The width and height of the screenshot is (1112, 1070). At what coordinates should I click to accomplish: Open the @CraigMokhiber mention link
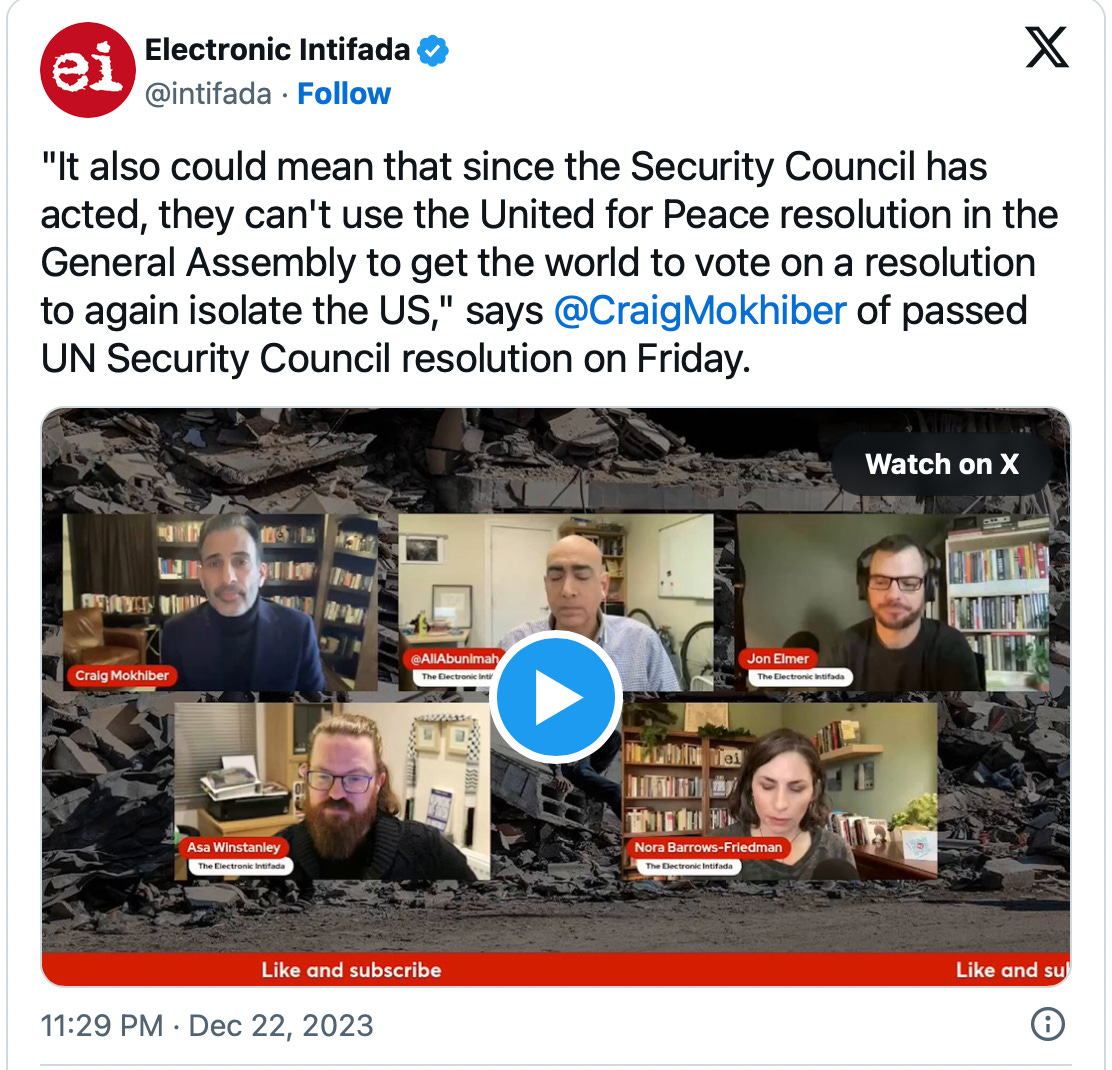(700, 311)
